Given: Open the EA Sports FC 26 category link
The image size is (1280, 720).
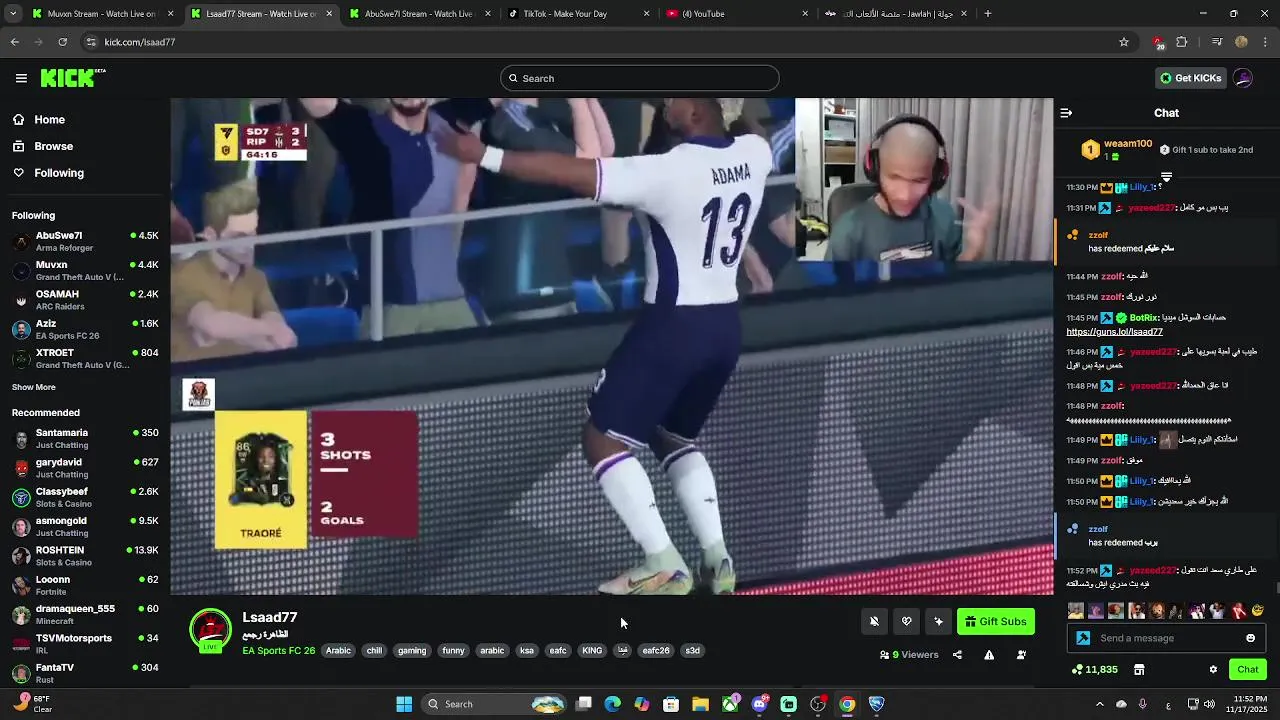Looking at the screenshot, I should 278,651.
